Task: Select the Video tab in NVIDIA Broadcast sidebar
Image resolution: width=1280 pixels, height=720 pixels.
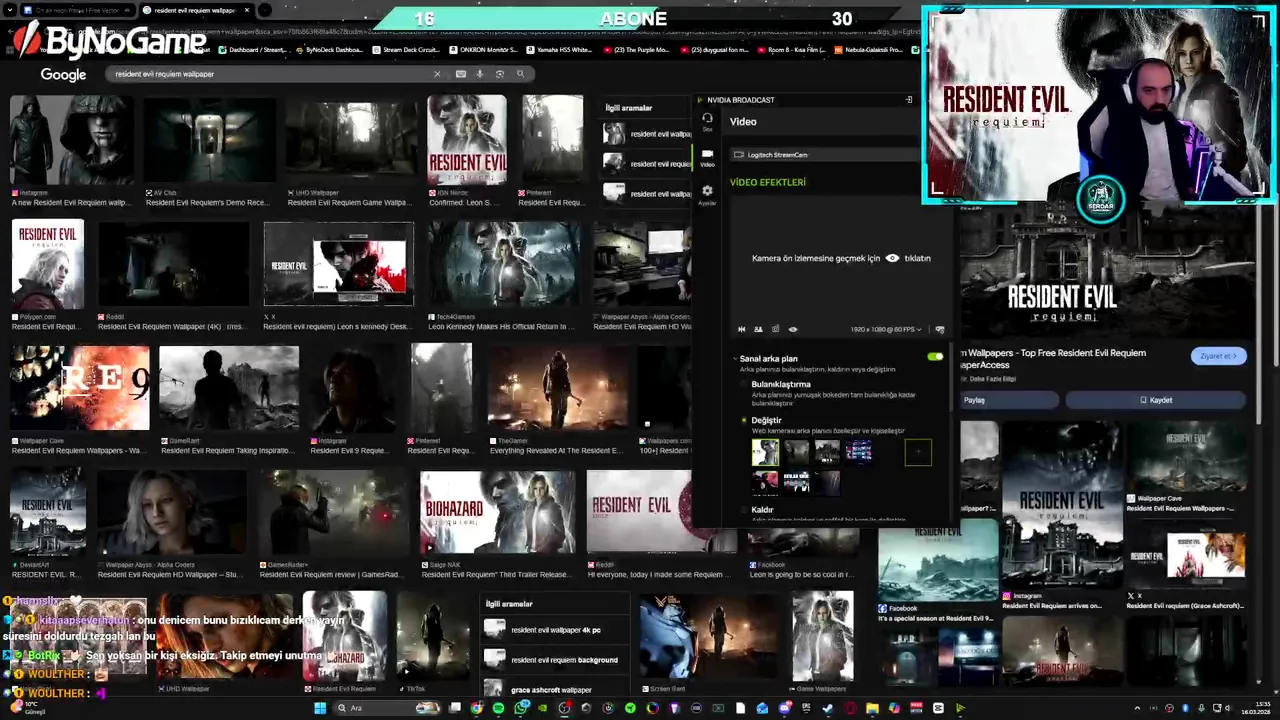Action: [x=707, y=157]
